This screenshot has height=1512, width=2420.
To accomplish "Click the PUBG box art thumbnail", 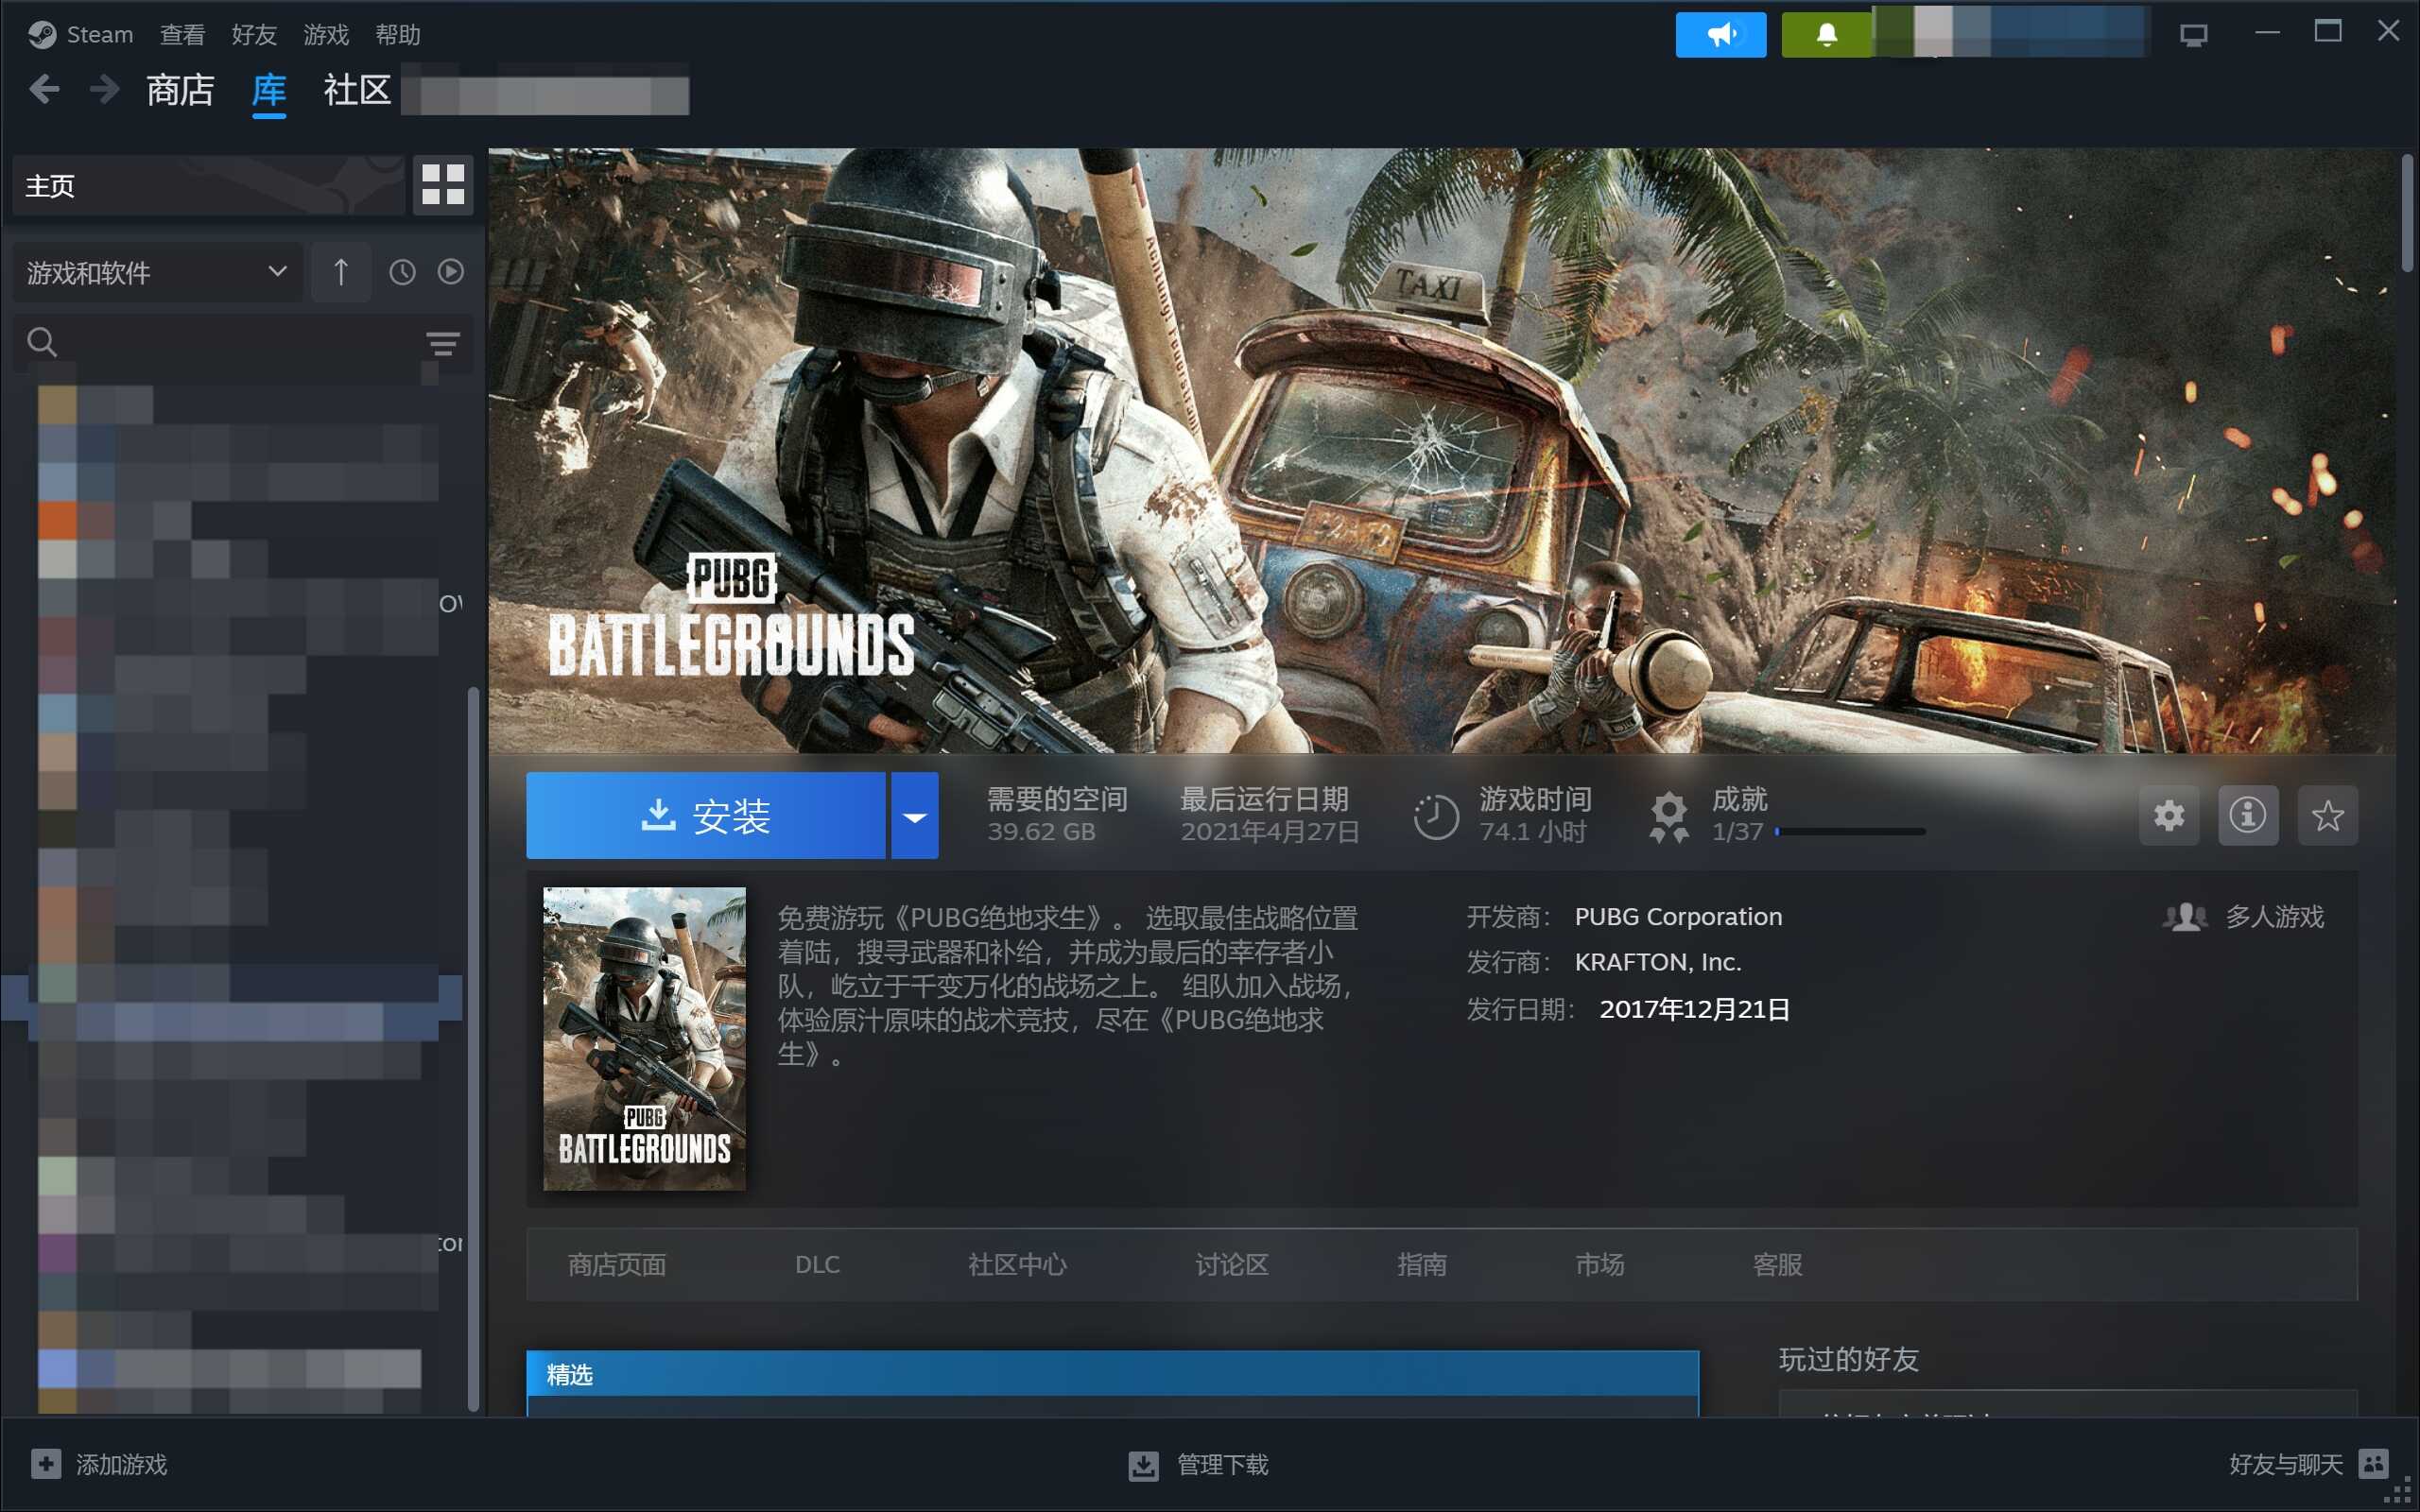I will (644, 1038).
